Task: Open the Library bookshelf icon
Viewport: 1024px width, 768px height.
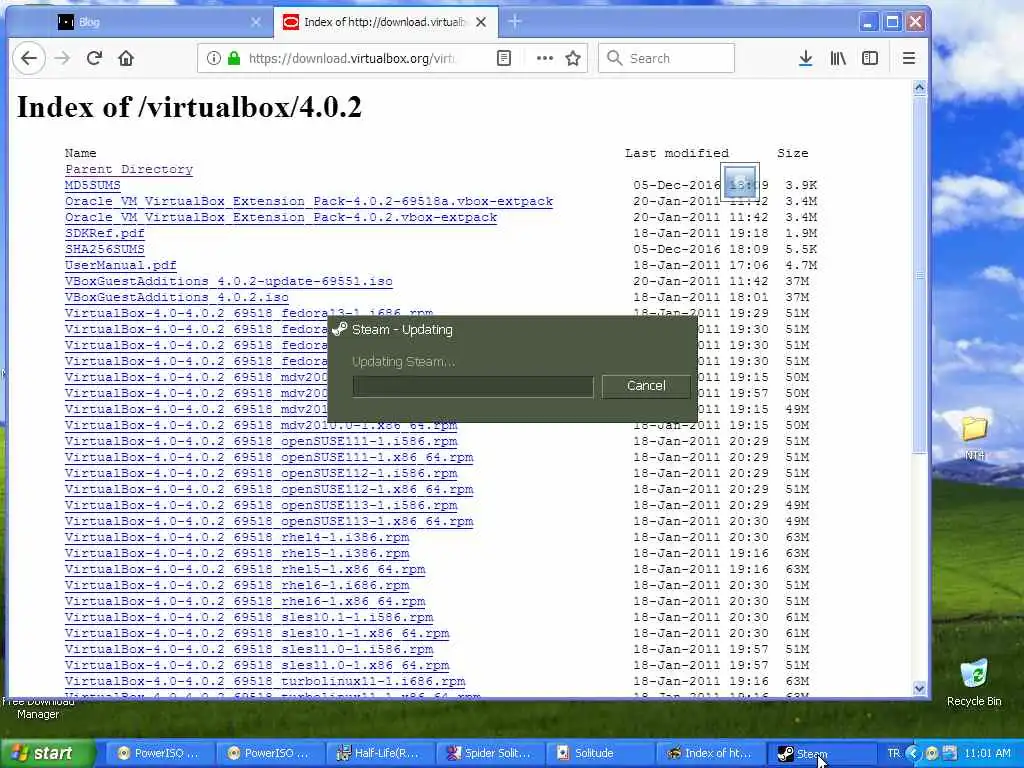Action: tap(838, 58)
